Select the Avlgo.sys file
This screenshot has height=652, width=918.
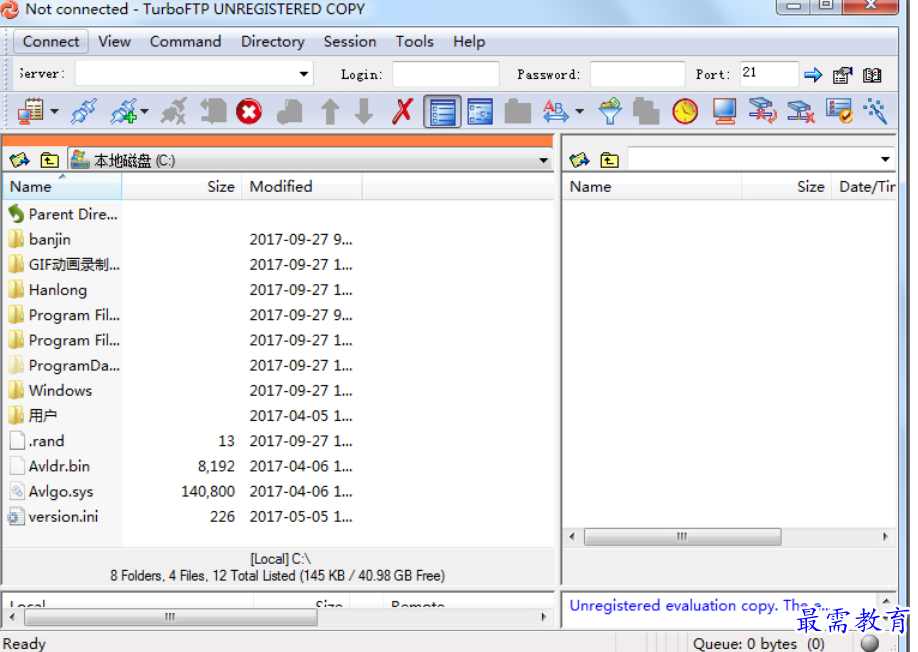point(51,492)
